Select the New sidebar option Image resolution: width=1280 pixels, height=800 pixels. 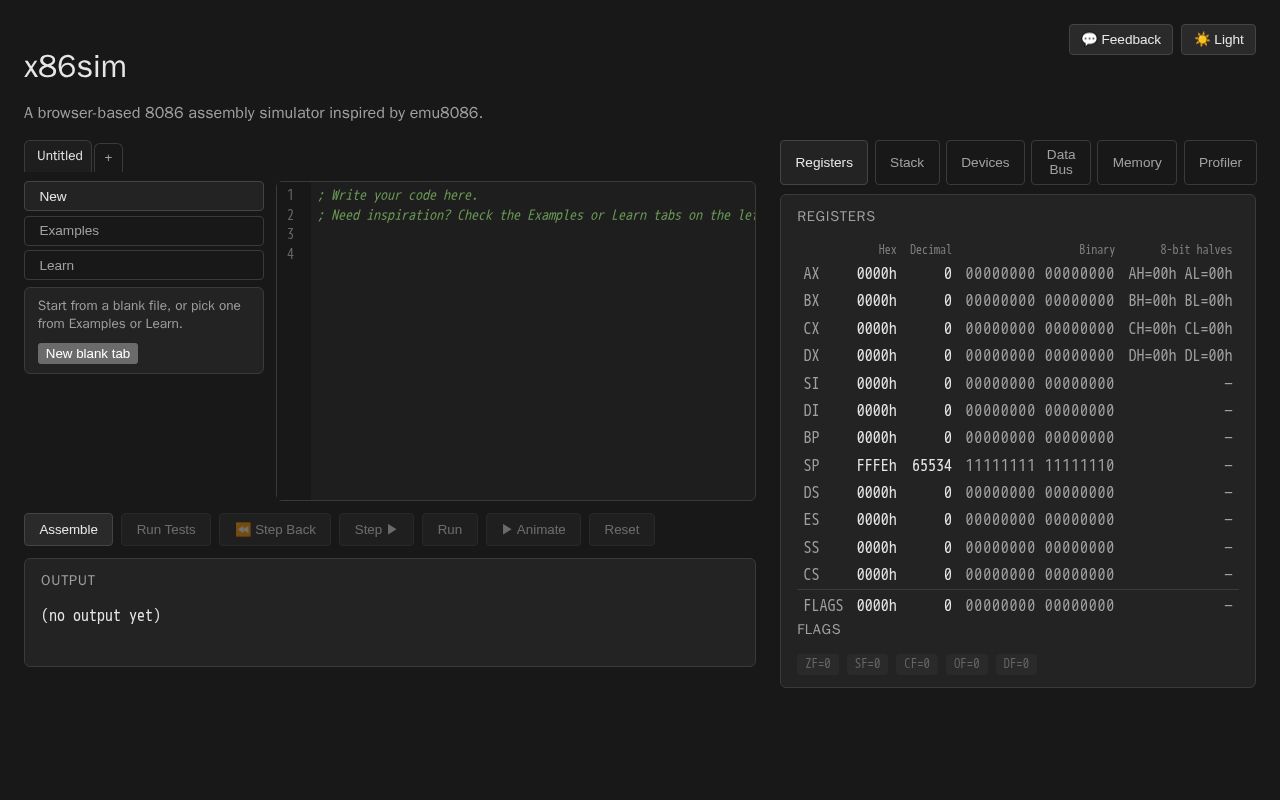tap(144, 196)
